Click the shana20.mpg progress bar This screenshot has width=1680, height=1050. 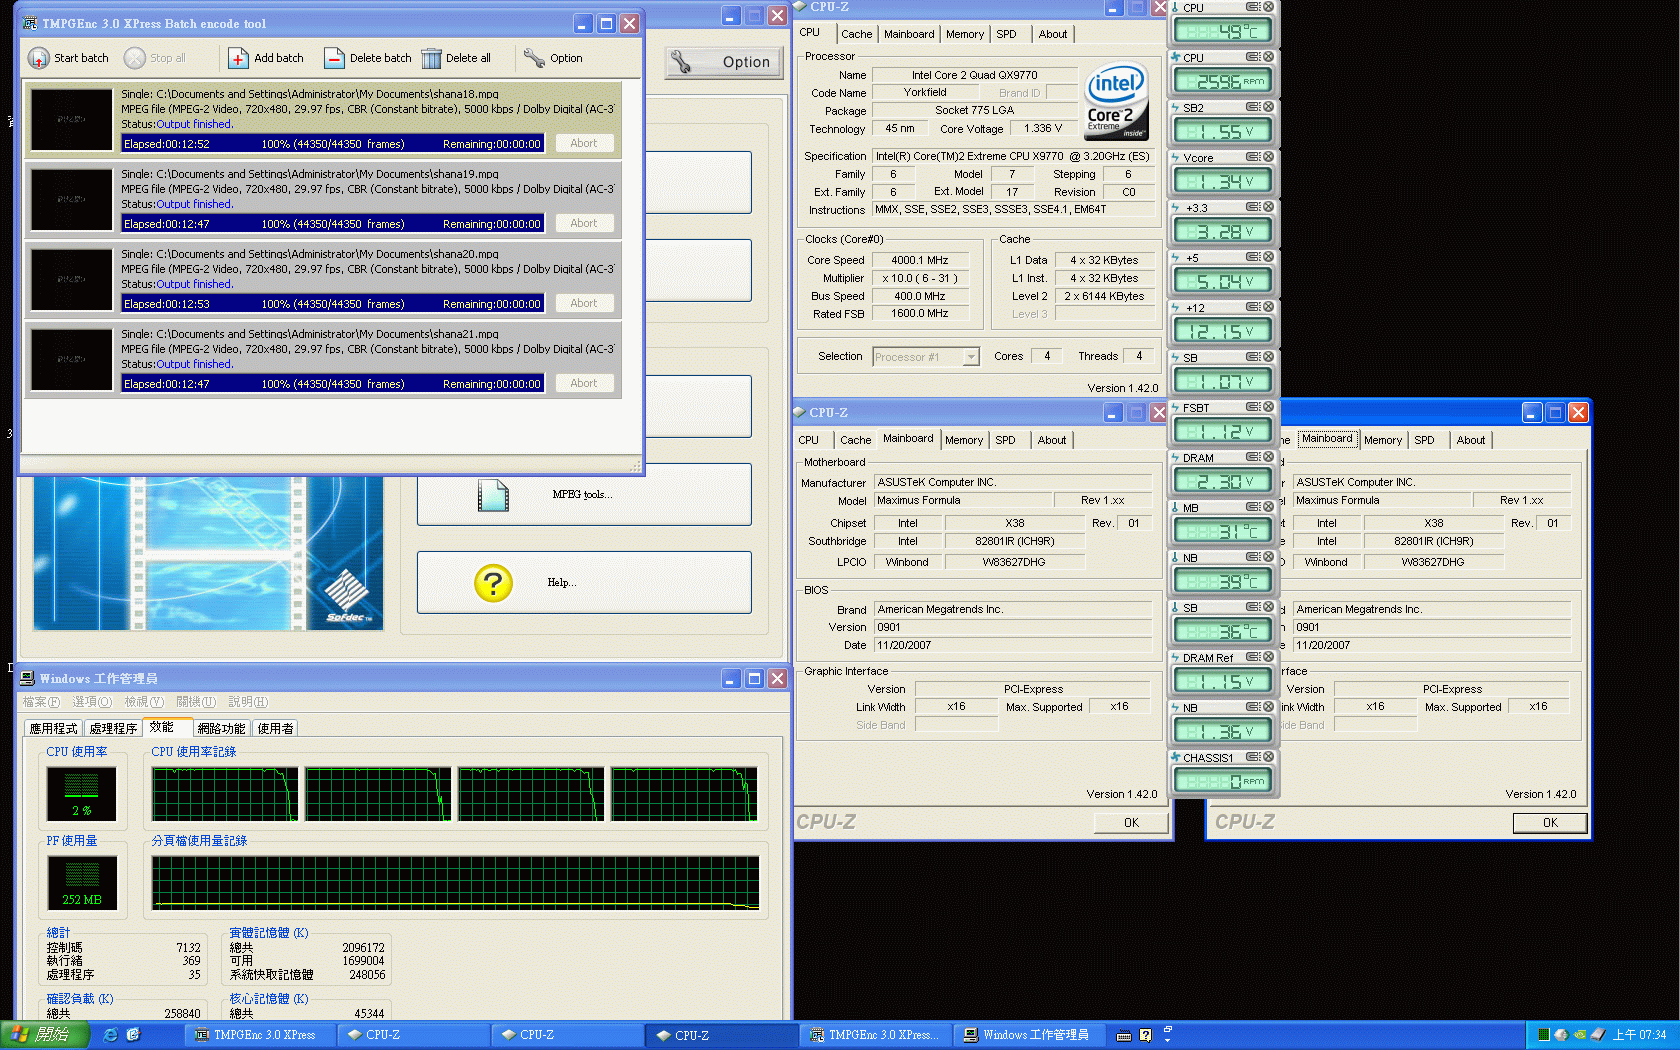(x=332, y=304)
